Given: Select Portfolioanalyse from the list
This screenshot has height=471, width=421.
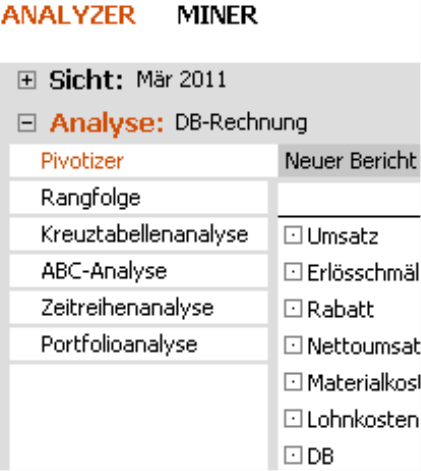Looking at the screenshot, I should [x=139, y=344].
